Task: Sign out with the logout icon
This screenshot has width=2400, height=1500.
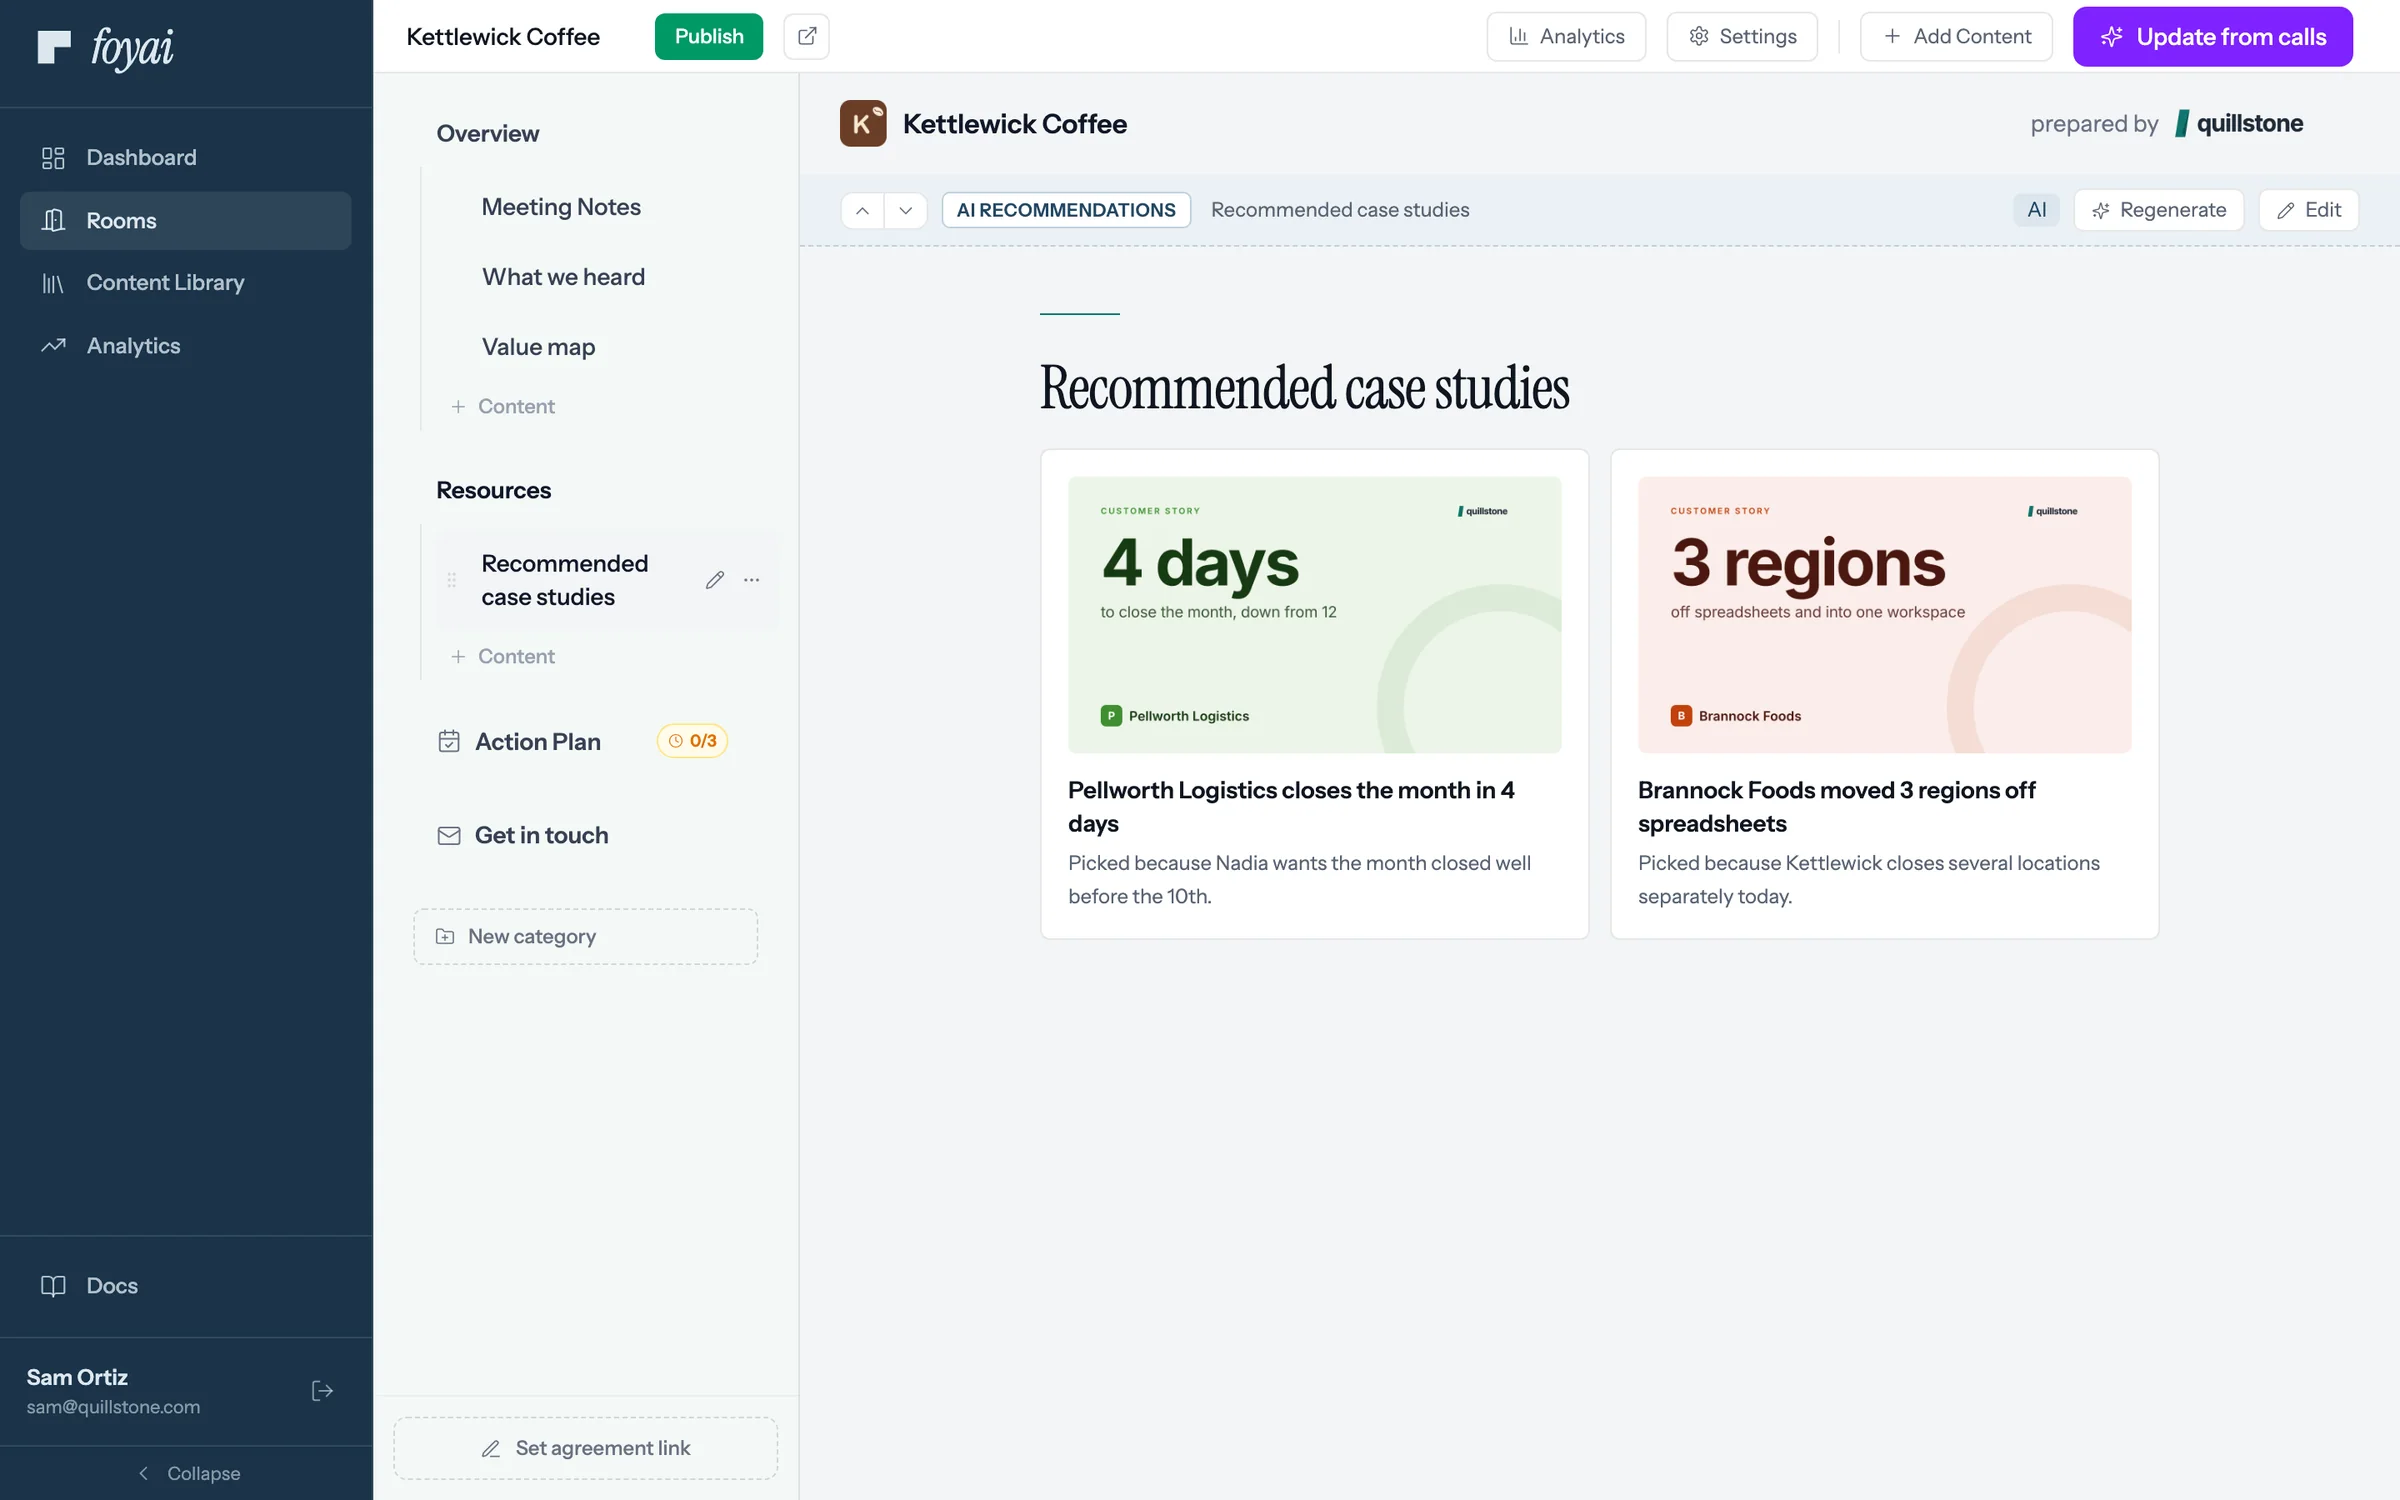Action: point(322,1391)
